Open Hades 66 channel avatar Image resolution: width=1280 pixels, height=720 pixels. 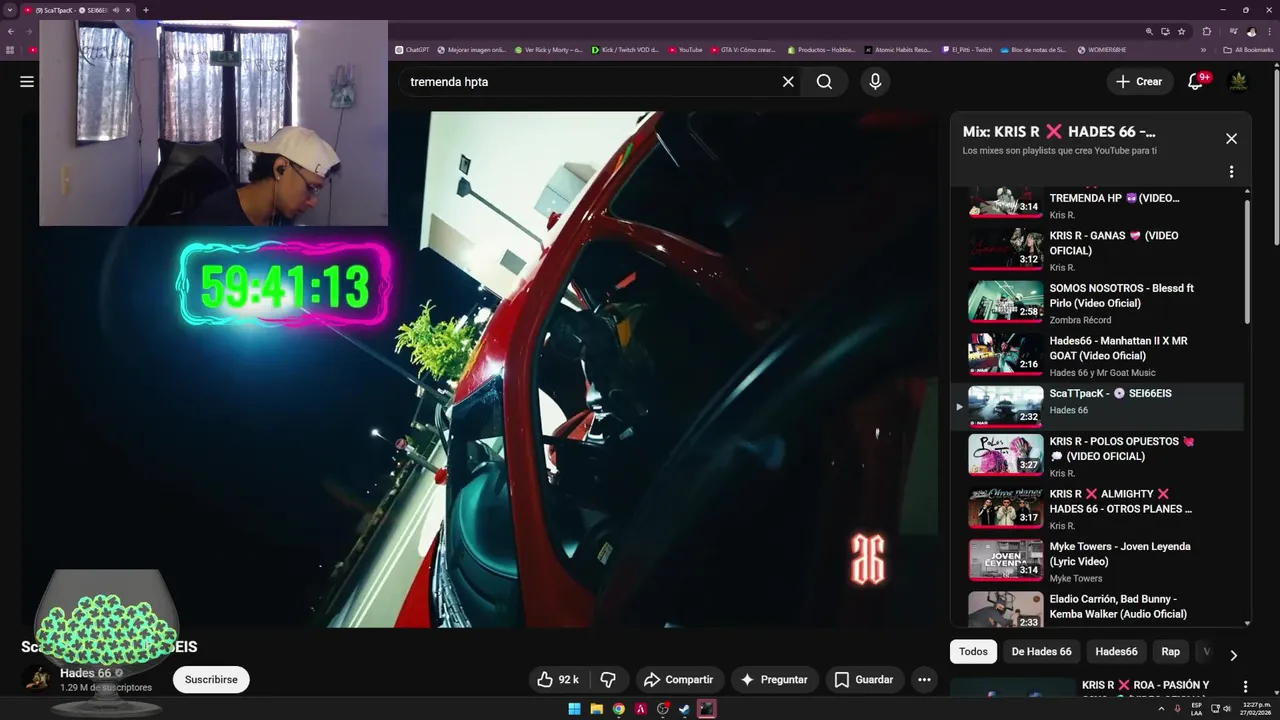coord(38,680)
